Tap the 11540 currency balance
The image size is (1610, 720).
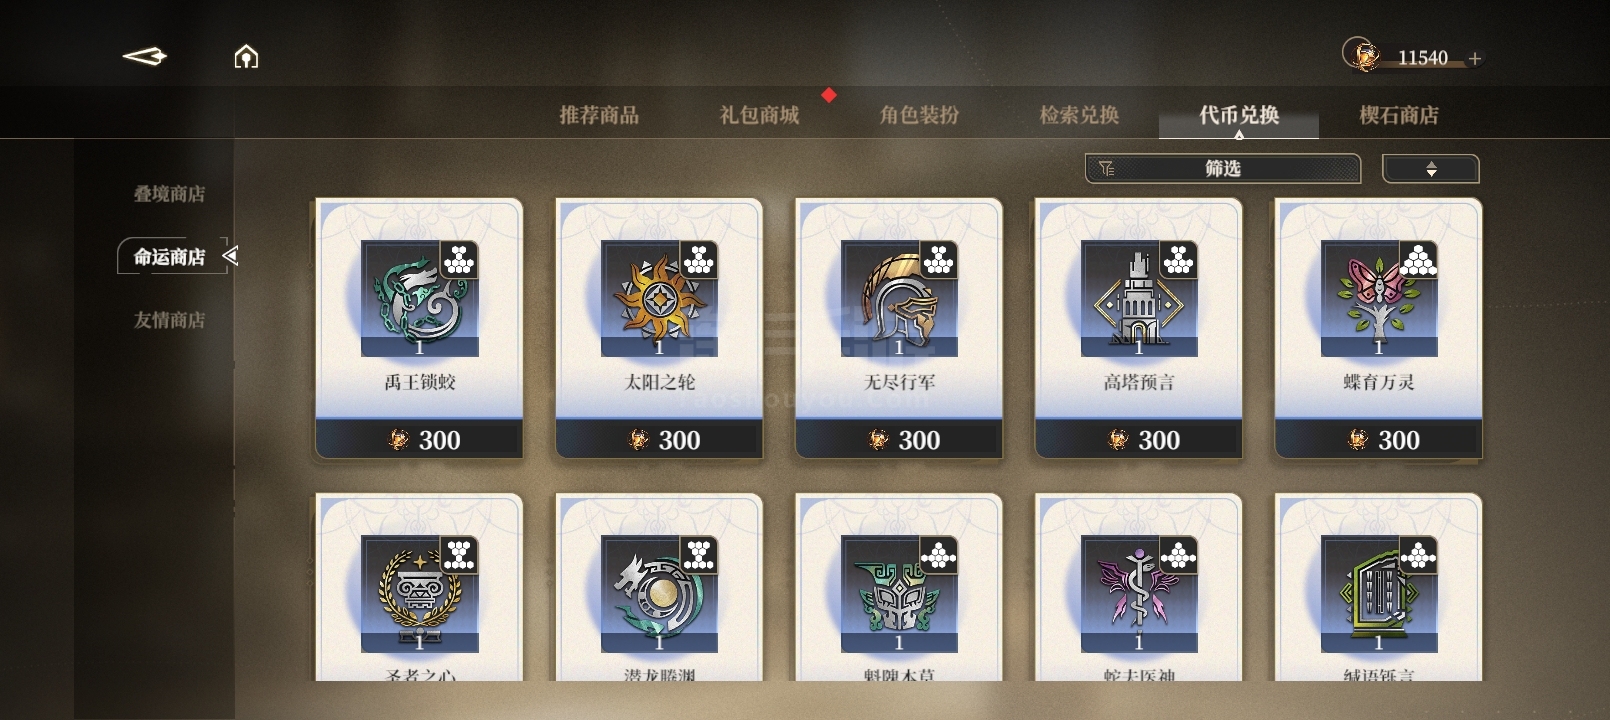click(1422, 58)
